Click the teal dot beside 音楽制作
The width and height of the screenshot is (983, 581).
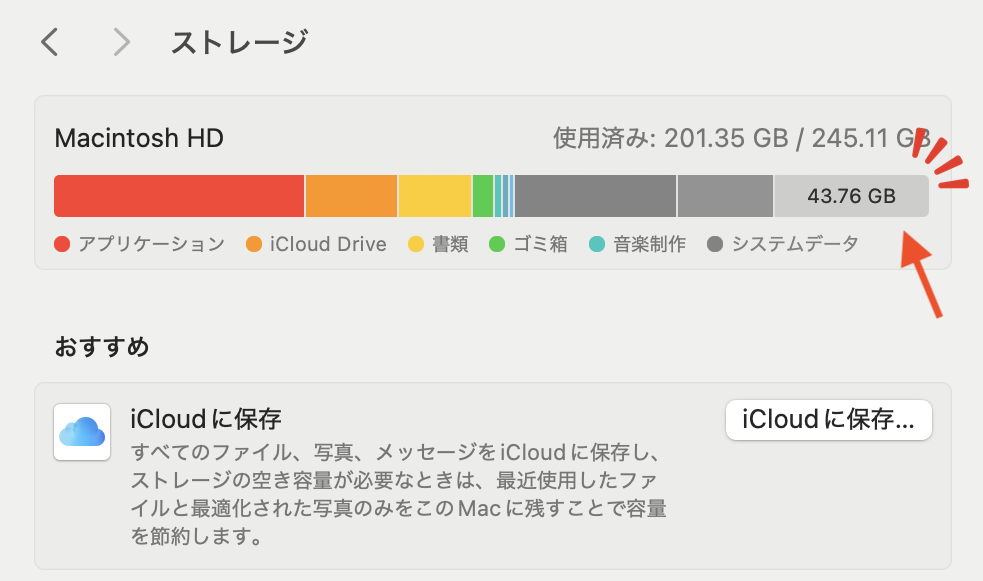[596, 244]
